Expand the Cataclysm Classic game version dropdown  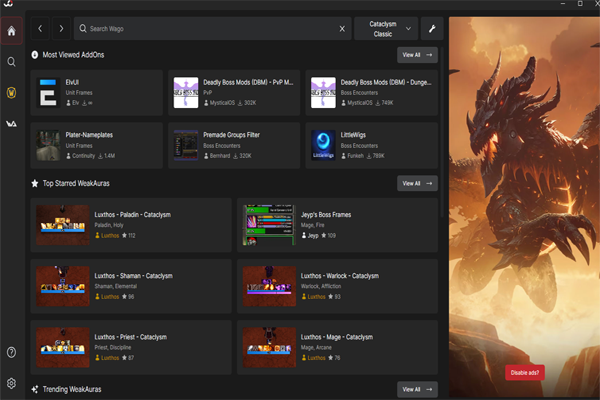[386, 28]
